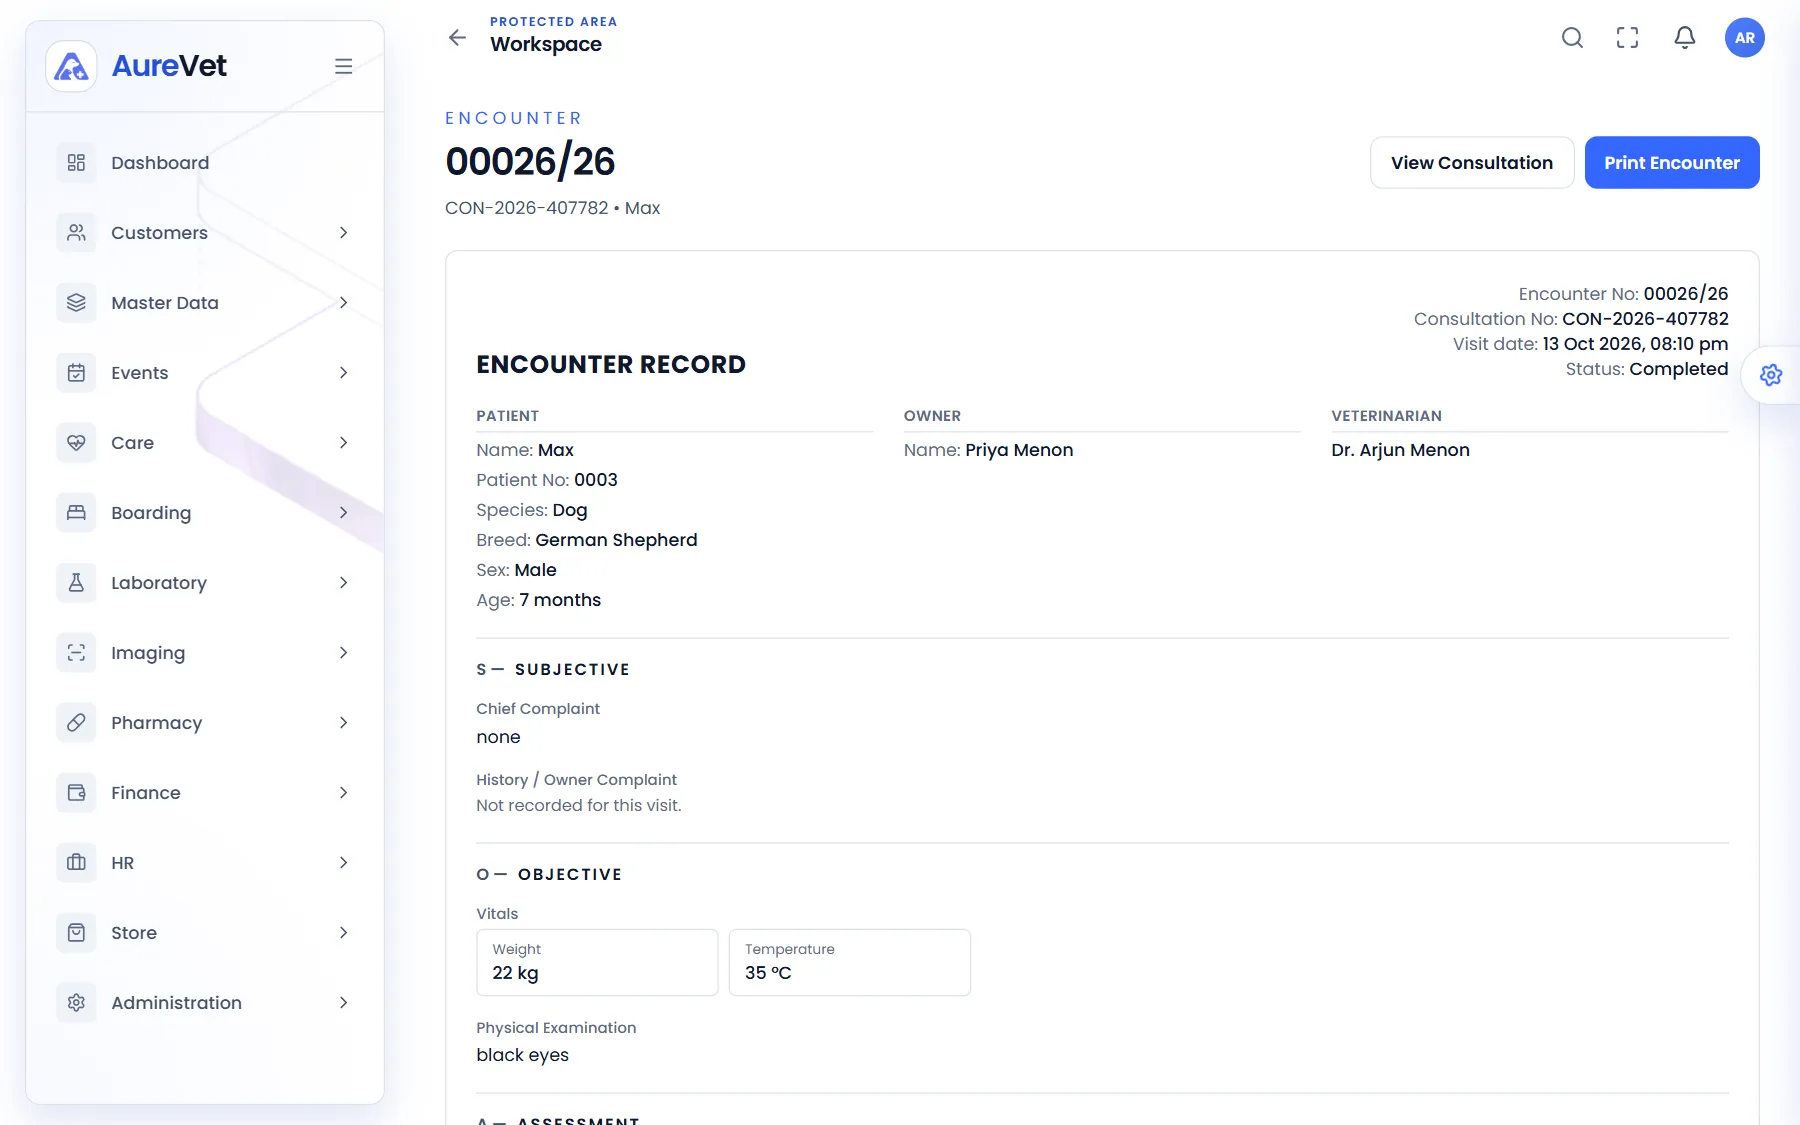Expand the Care chevron

pyautogui.click(x=343, y=443)
